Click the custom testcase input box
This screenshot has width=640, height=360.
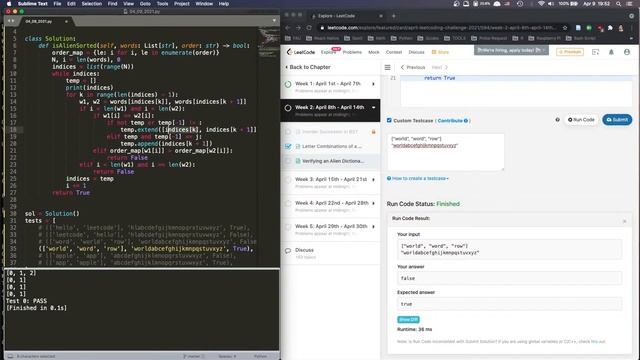(x=445, y=152)
